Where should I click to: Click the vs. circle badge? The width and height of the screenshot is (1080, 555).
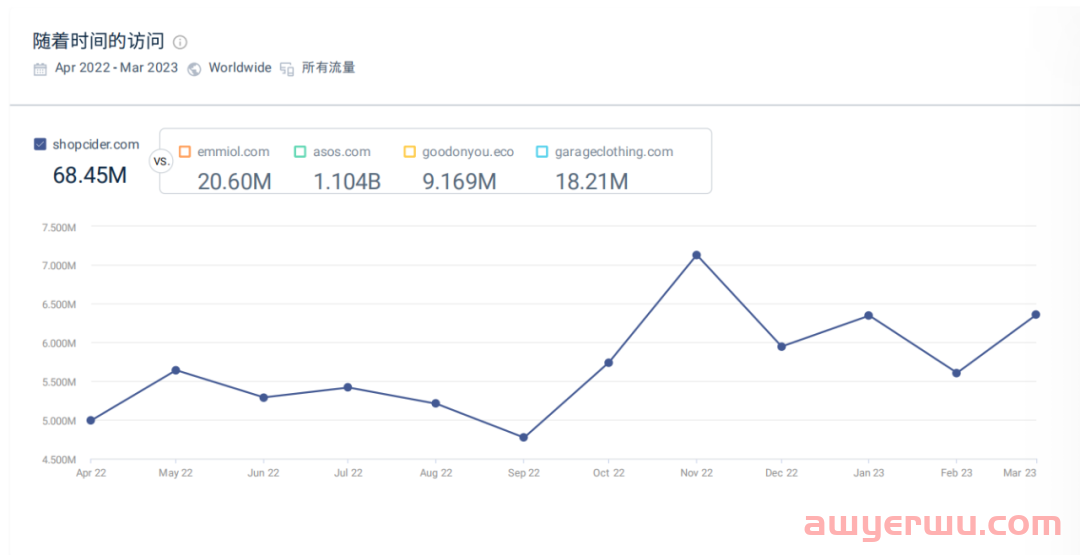[161, 163]
